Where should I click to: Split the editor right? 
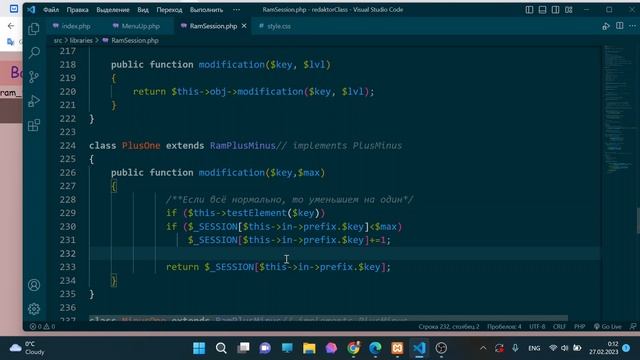[x=619, y=26]
